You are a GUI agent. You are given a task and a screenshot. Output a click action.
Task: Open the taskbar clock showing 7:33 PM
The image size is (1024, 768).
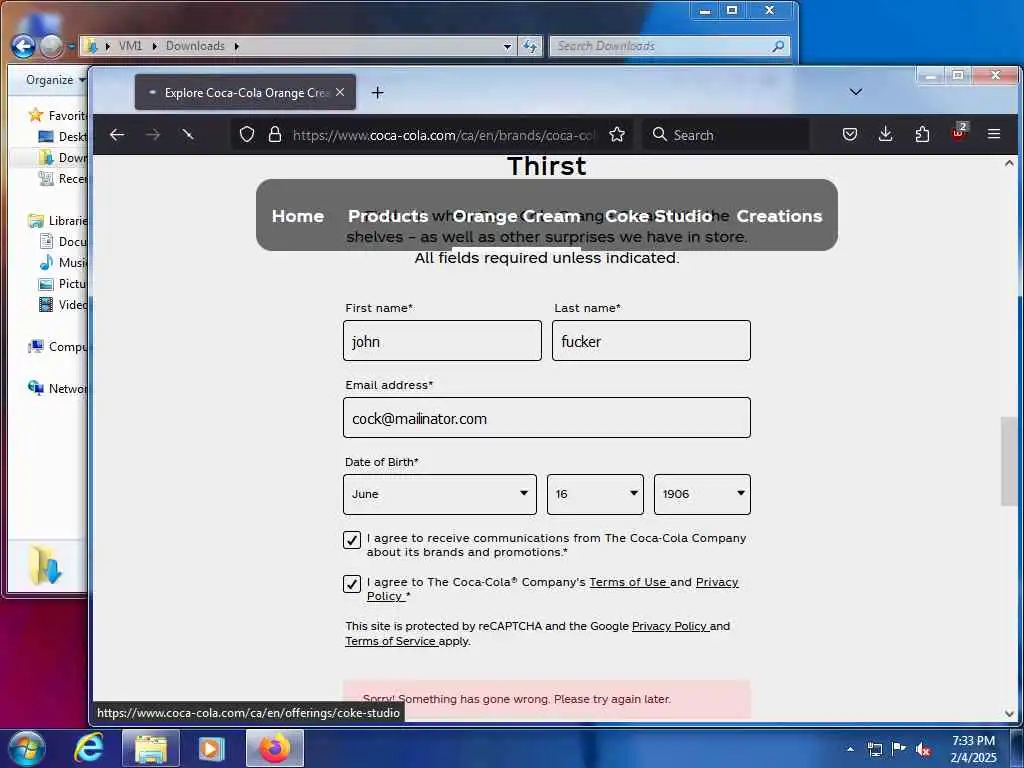973,749
